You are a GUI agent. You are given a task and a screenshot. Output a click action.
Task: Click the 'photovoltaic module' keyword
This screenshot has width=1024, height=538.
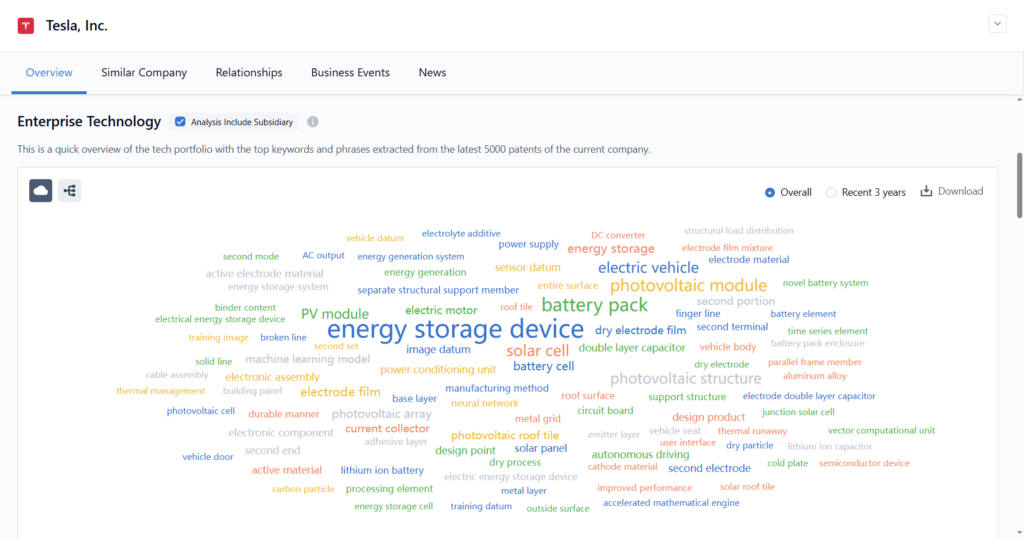[688, 286]
